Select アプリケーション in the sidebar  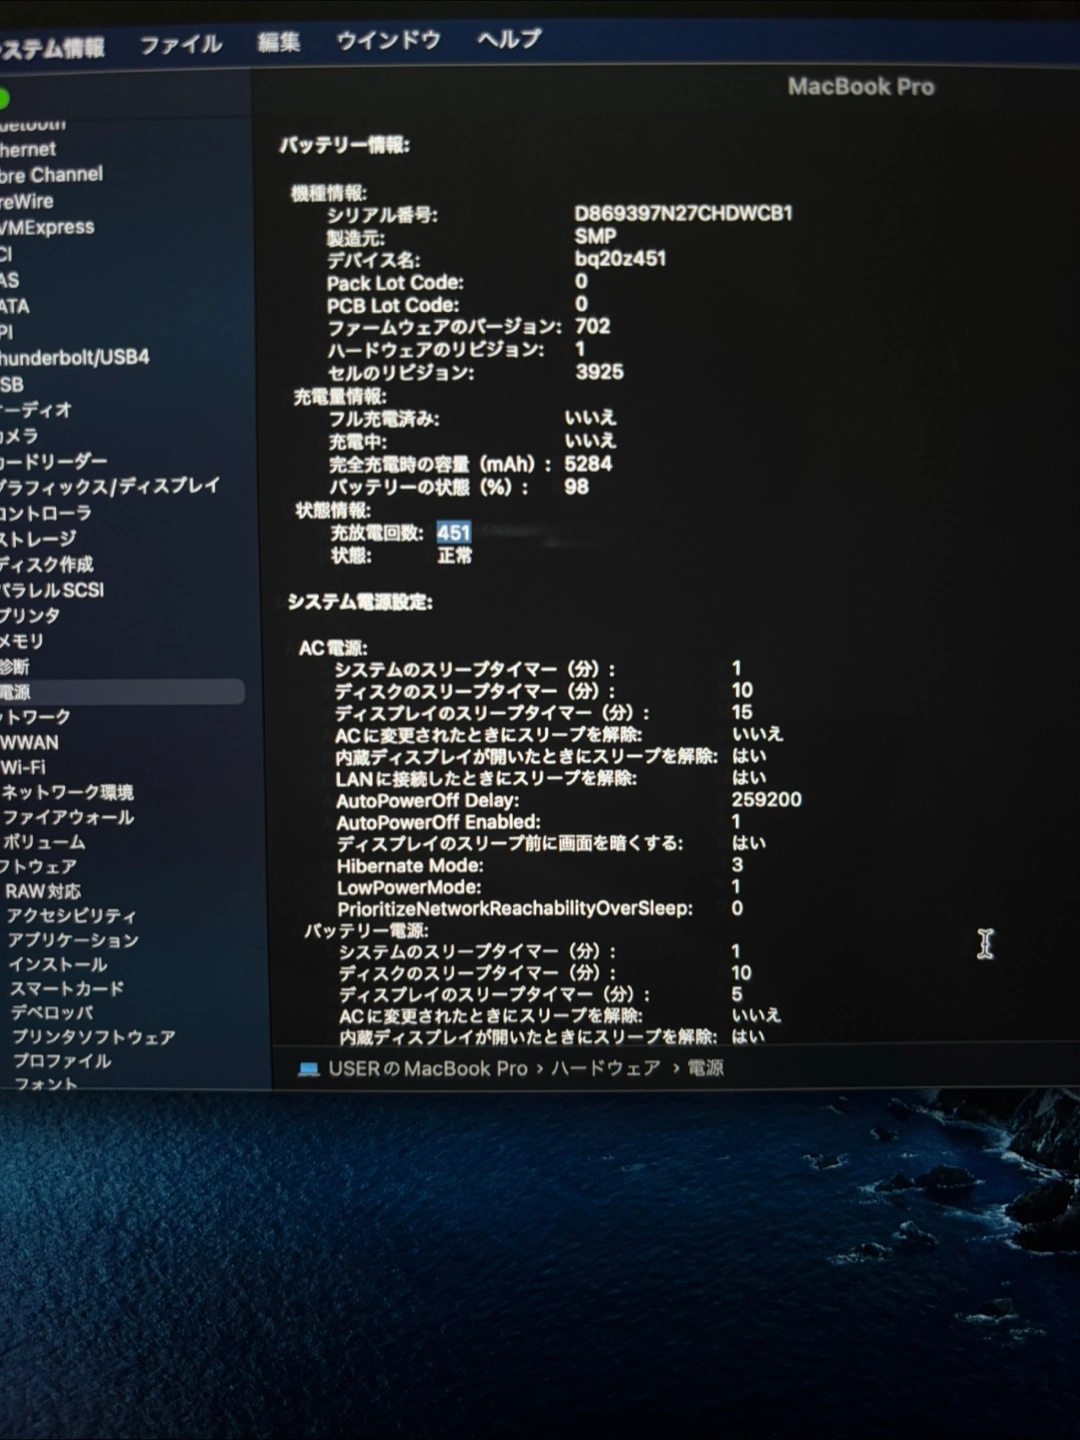pyautogui.click(x=73, y=940)
